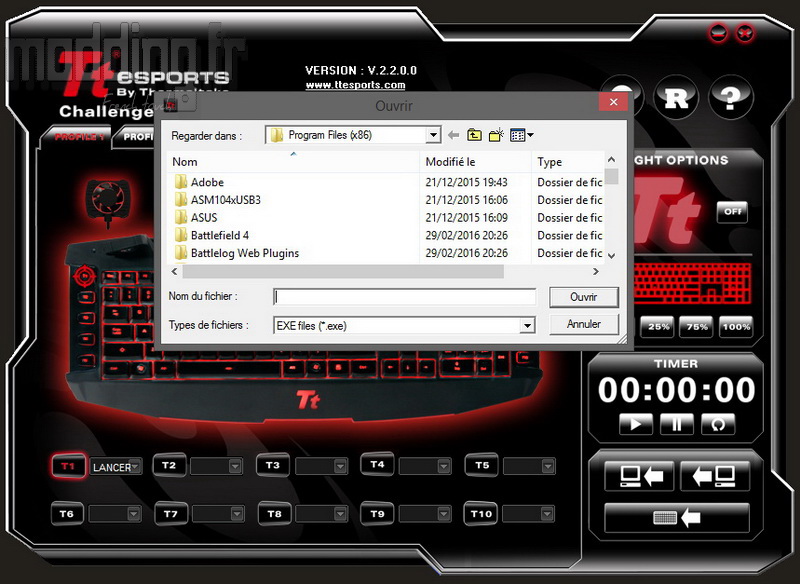800x584 pixels.
Task: Toggle the light OFF button
Action: click(x=732, y=212)
